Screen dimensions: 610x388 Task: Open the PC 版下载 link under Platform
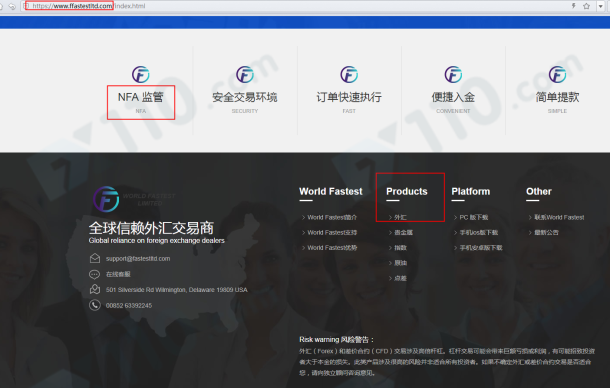point(474,217)
